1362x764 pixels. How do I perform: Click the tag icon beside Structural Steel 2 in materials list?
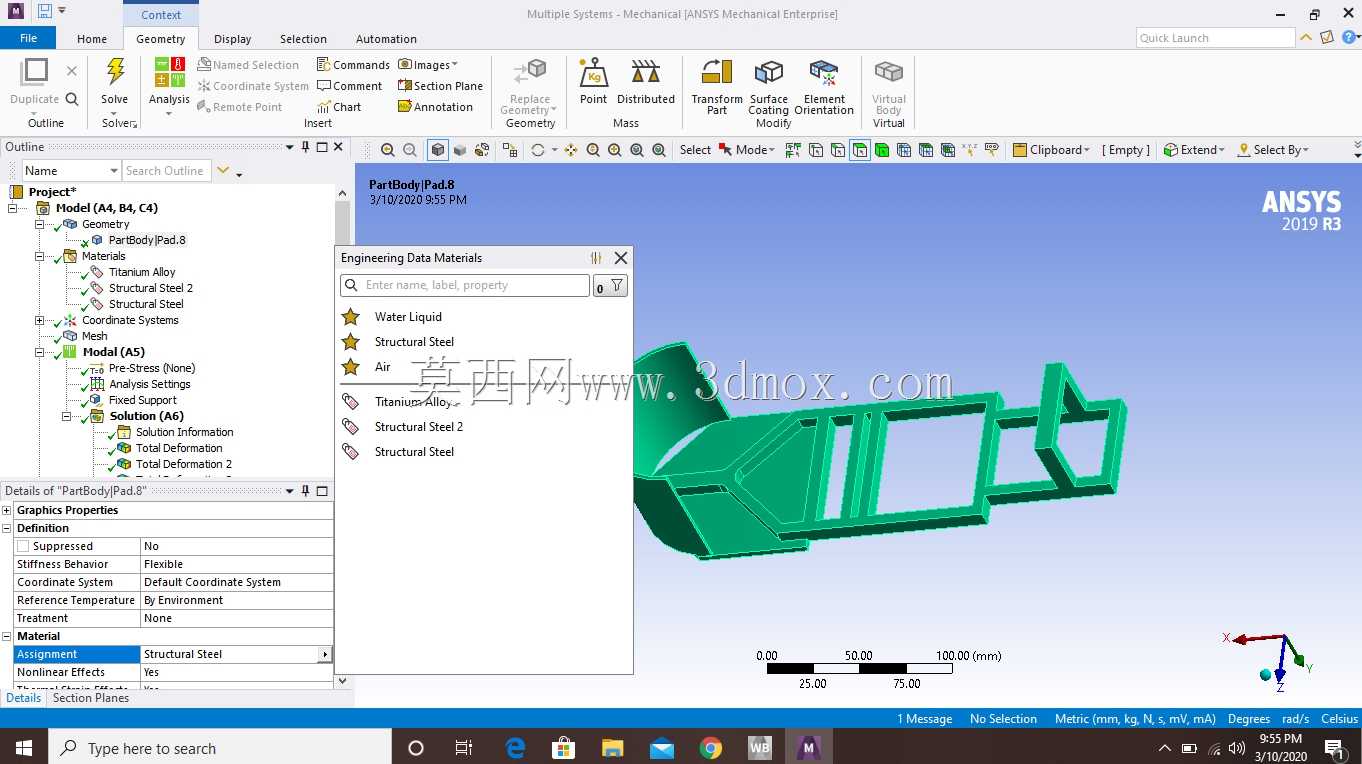(350, 427)
